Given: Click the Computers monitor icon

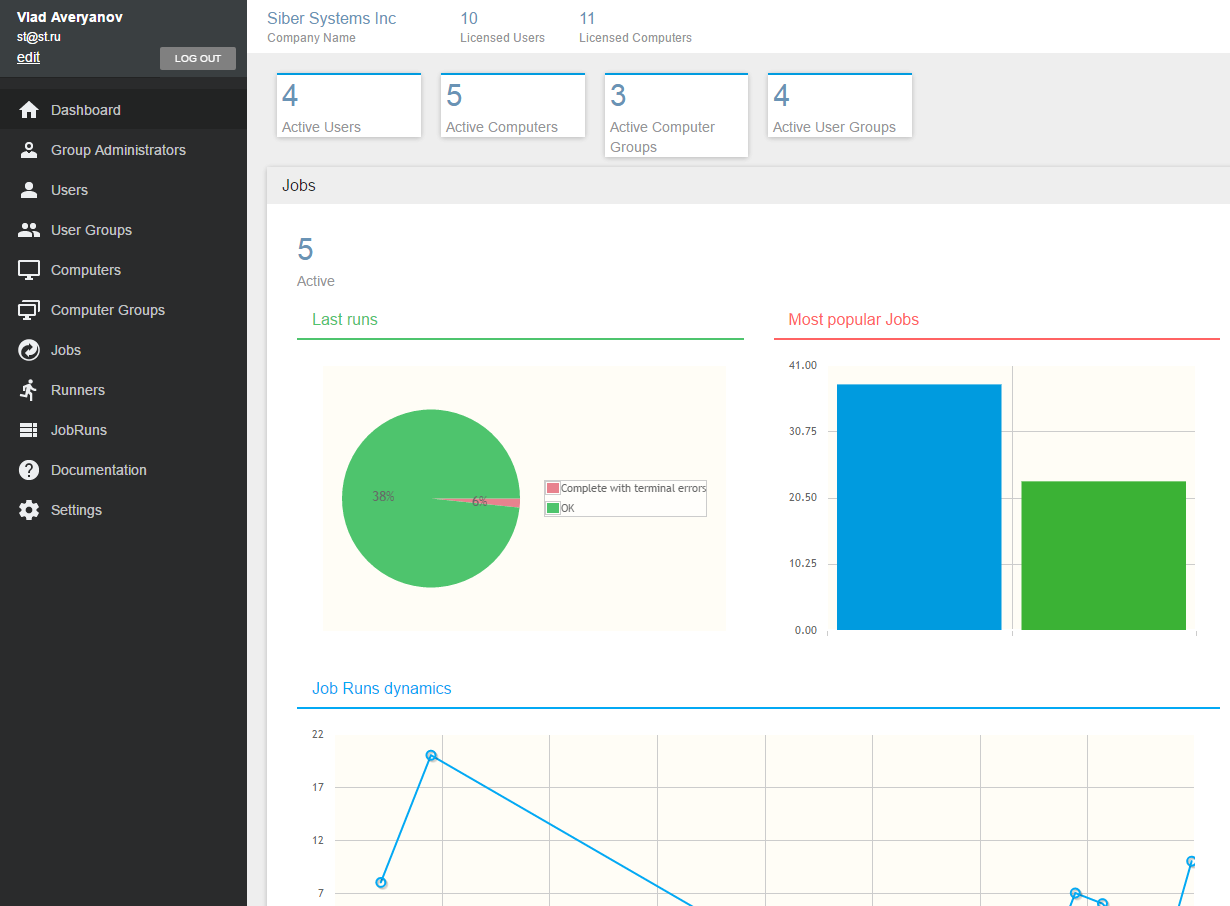Looking at the screenshot, I should [x=29, y=270].
